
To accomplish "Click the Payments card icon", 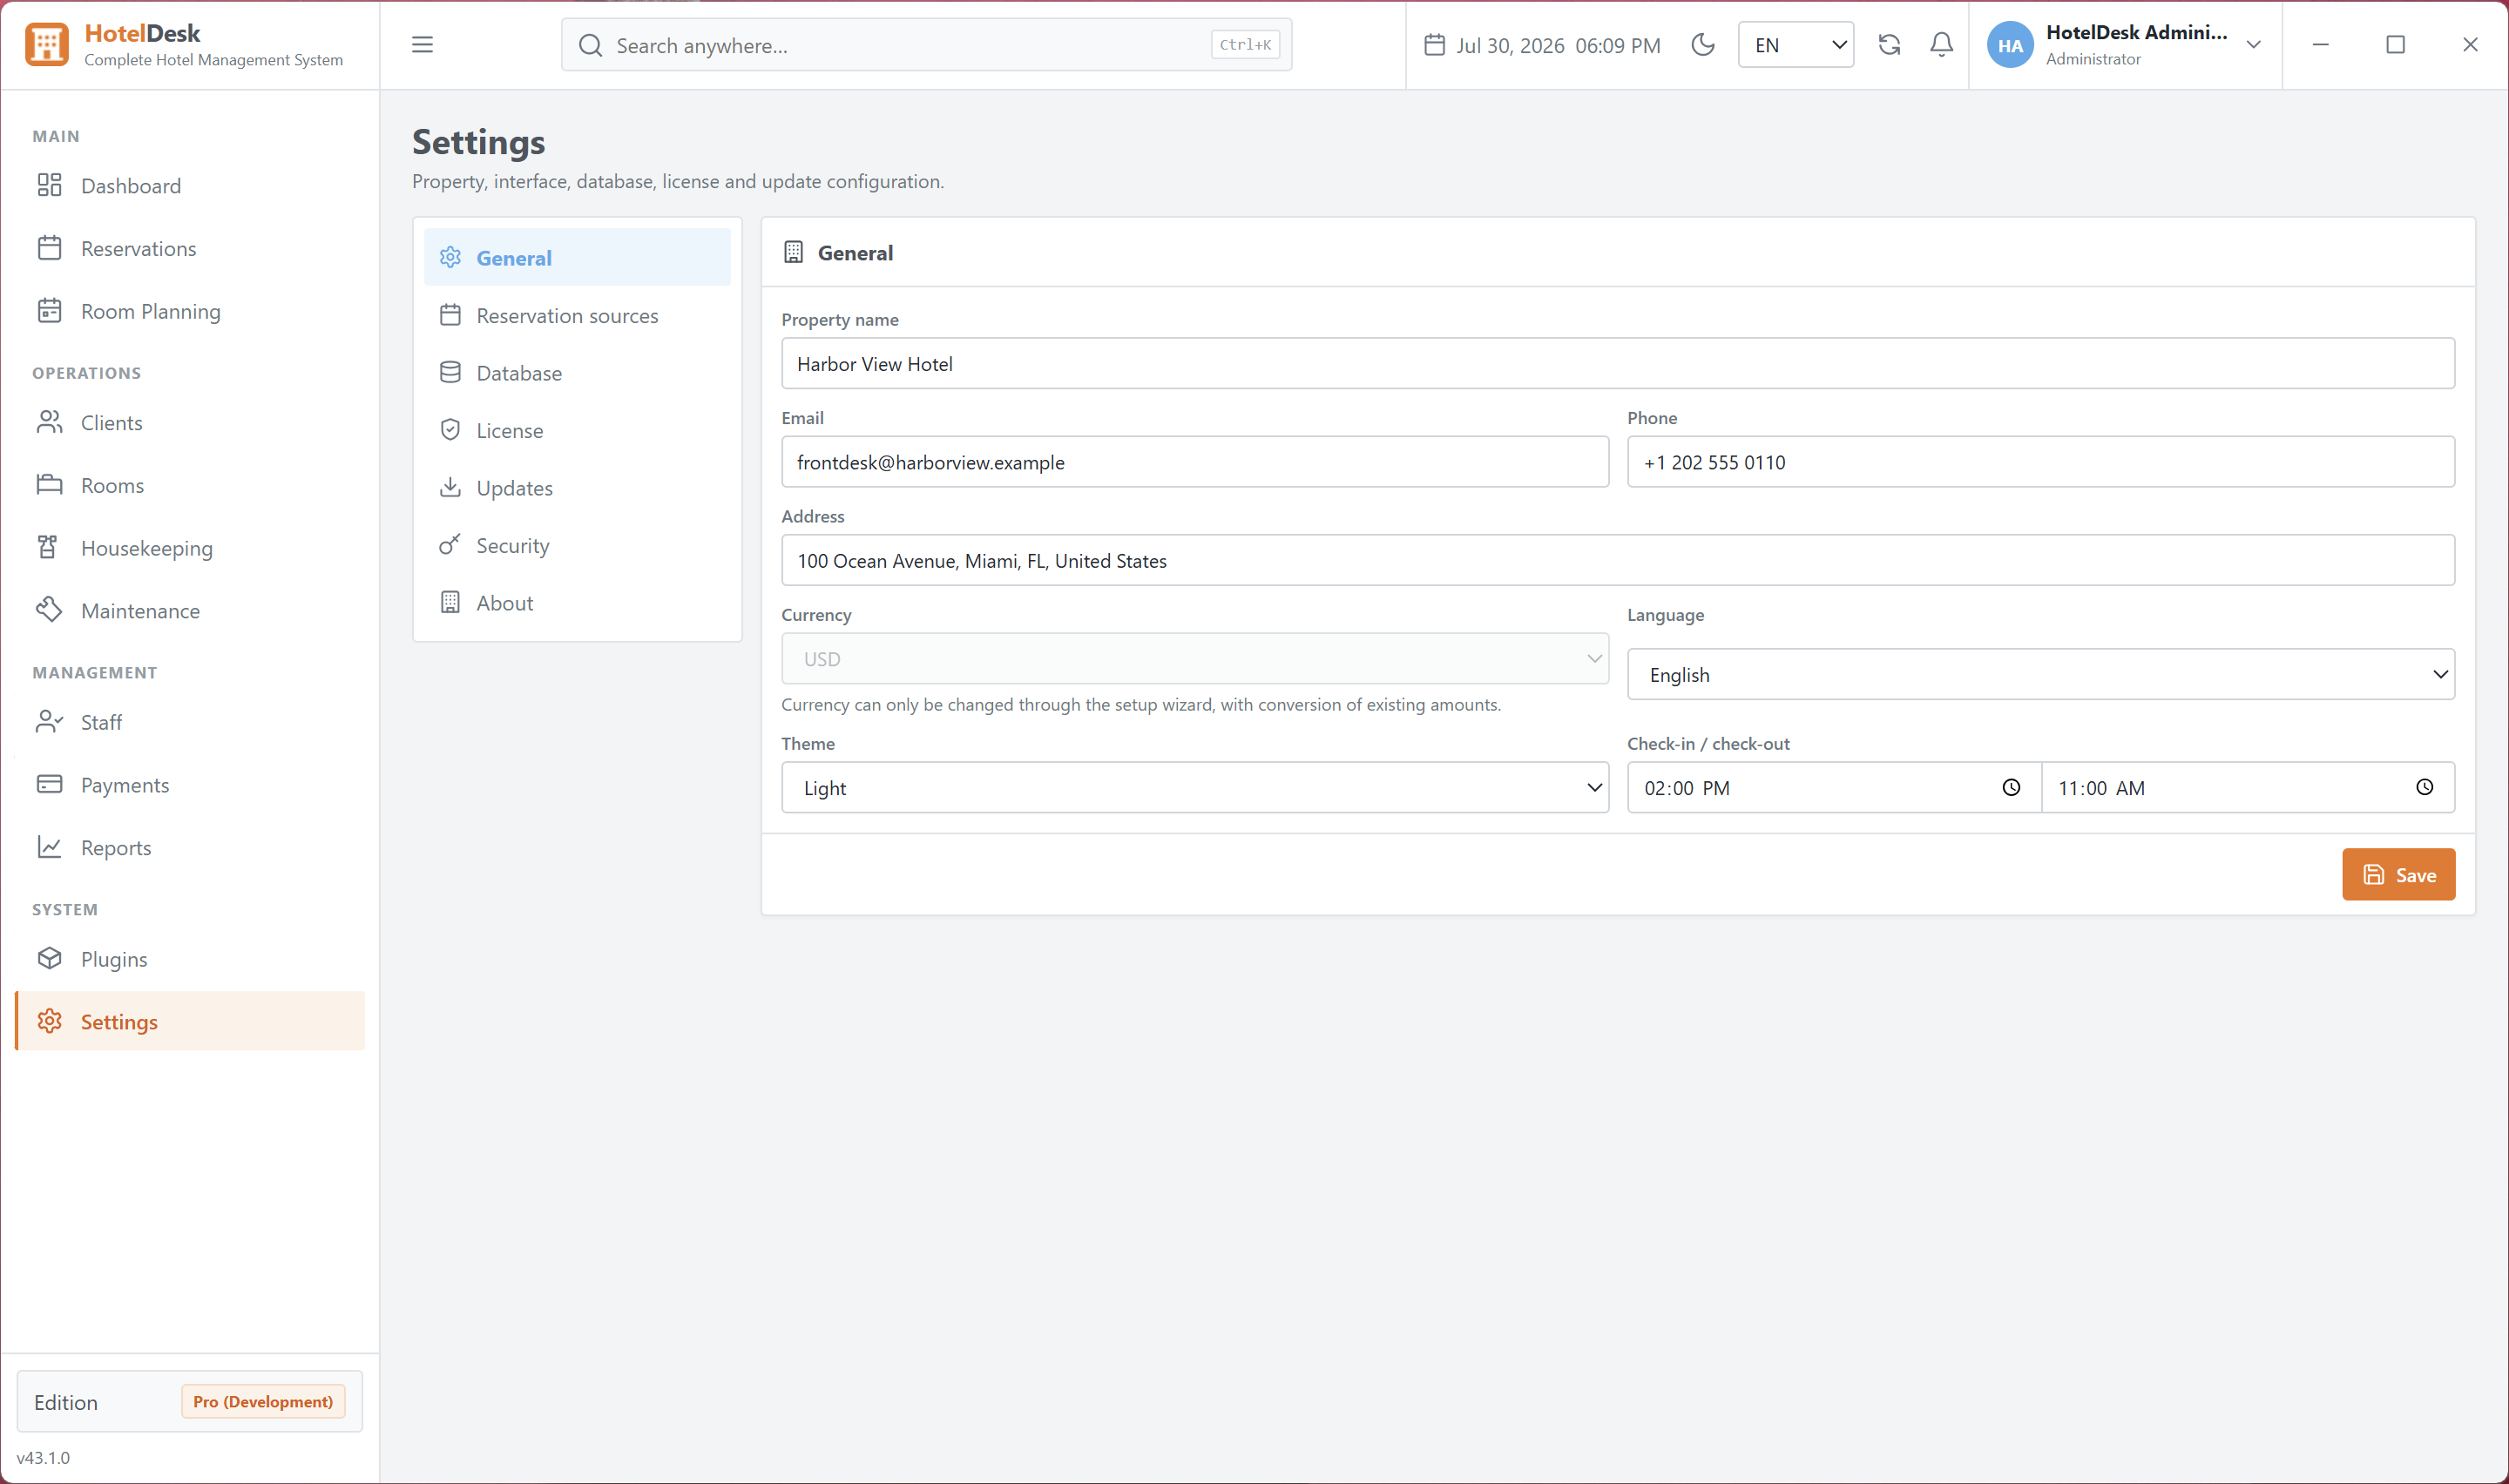I will pyautogui.click(x=49, y=784).
